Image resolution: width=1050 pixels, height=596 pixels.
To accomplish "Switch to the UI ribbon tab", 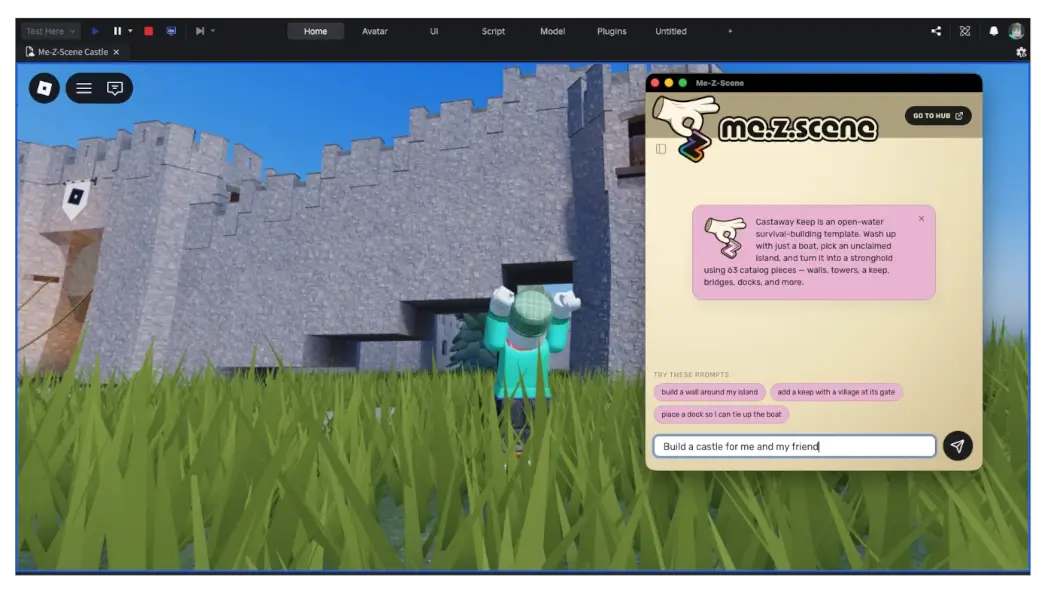I will pyautogui.click(x=434, y=31).
